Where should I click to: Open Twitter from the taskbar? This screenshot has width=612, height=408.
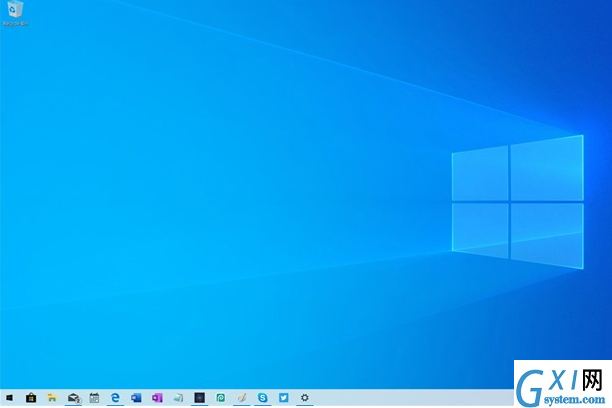(x=284, y=398)
